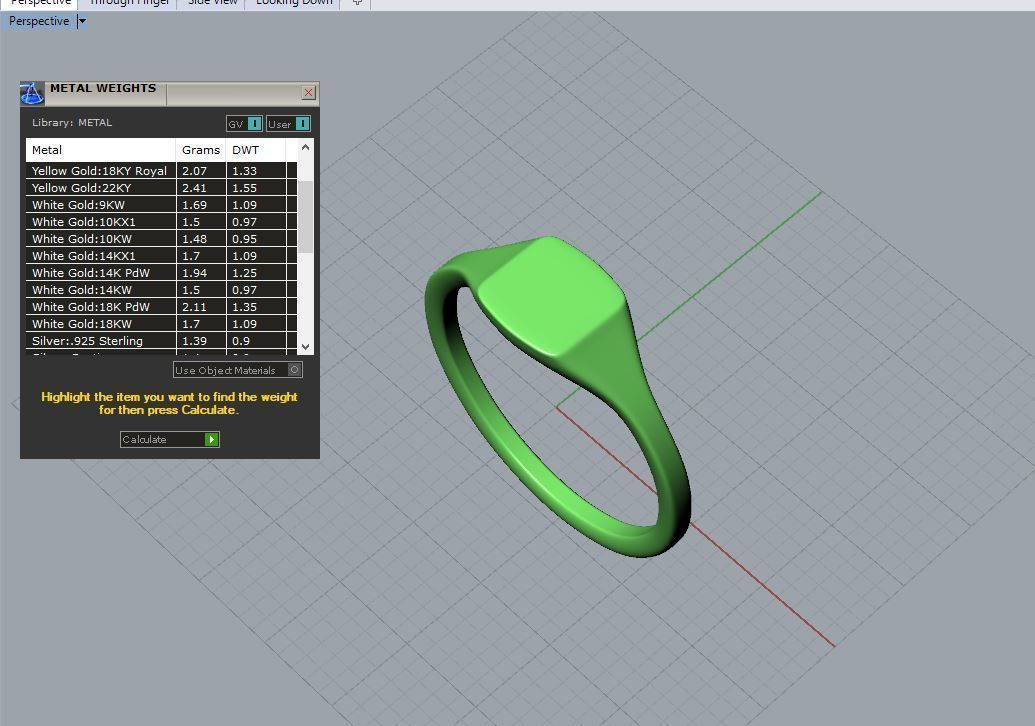Image resolution: width=1035 pixels, height=726 pixels.
Task: Select the White Gold:18K PdW row
Action: 161,307
